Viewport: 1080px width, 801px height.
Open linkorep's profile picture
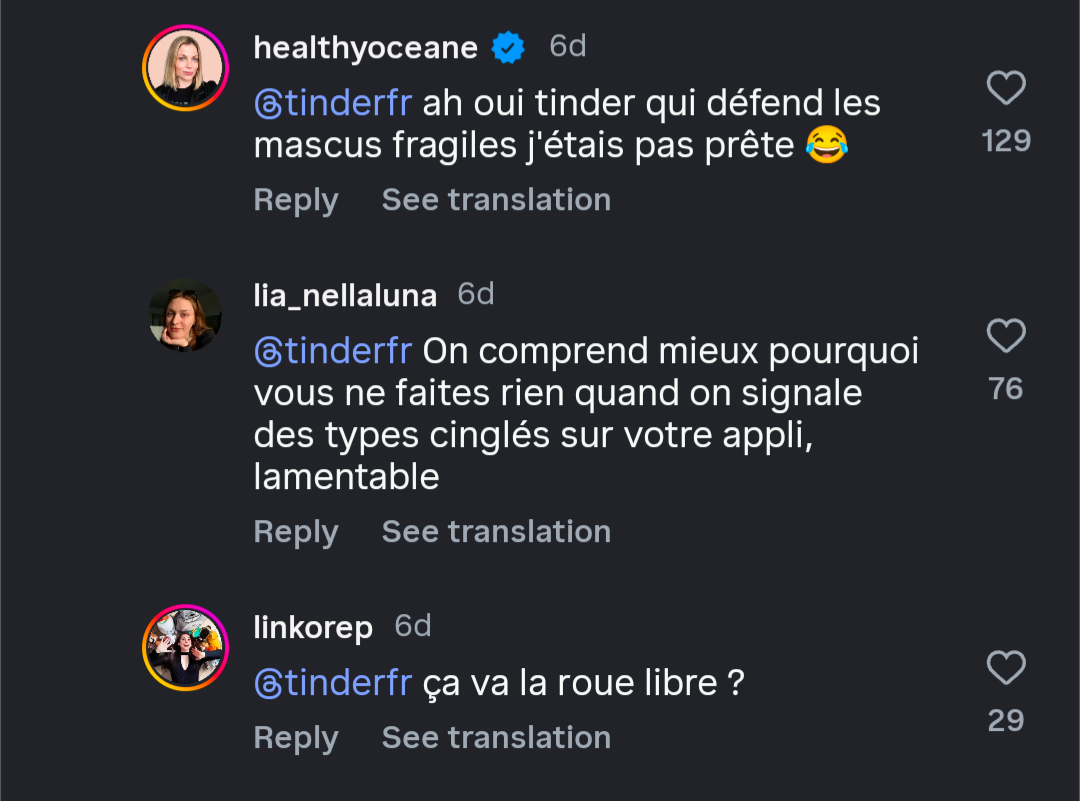tap(186, 648)
